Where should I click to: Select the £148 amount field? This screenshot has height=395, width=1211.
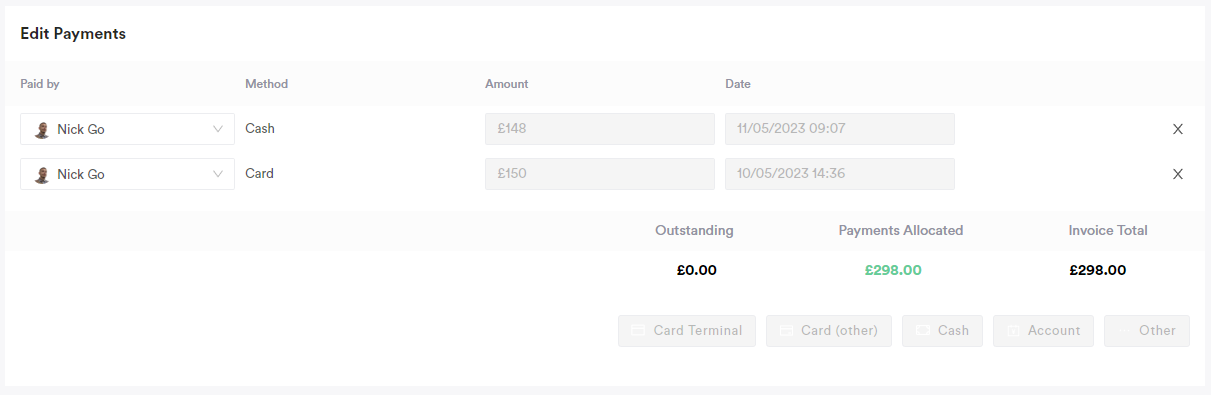click(x=600, y=129)
